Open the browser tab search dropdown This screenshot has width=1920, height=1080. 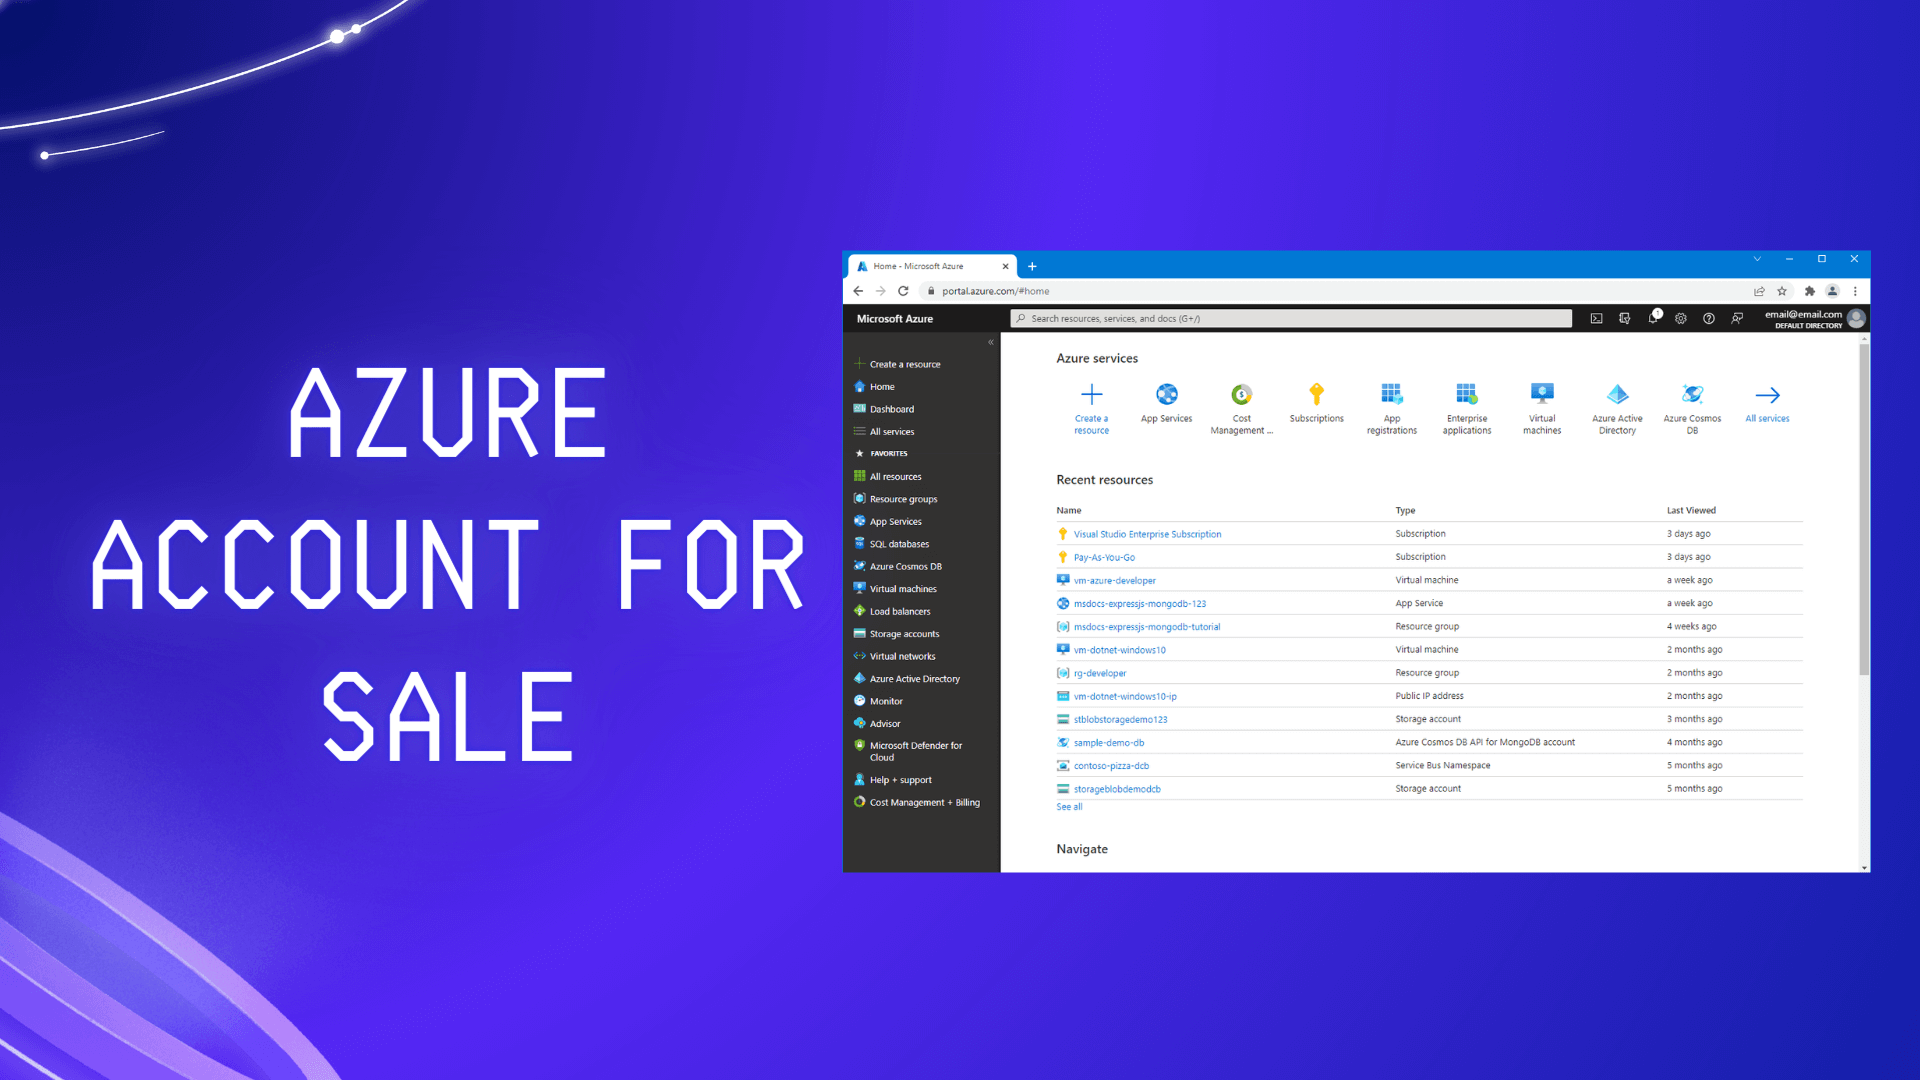(x=1757, y=259)
